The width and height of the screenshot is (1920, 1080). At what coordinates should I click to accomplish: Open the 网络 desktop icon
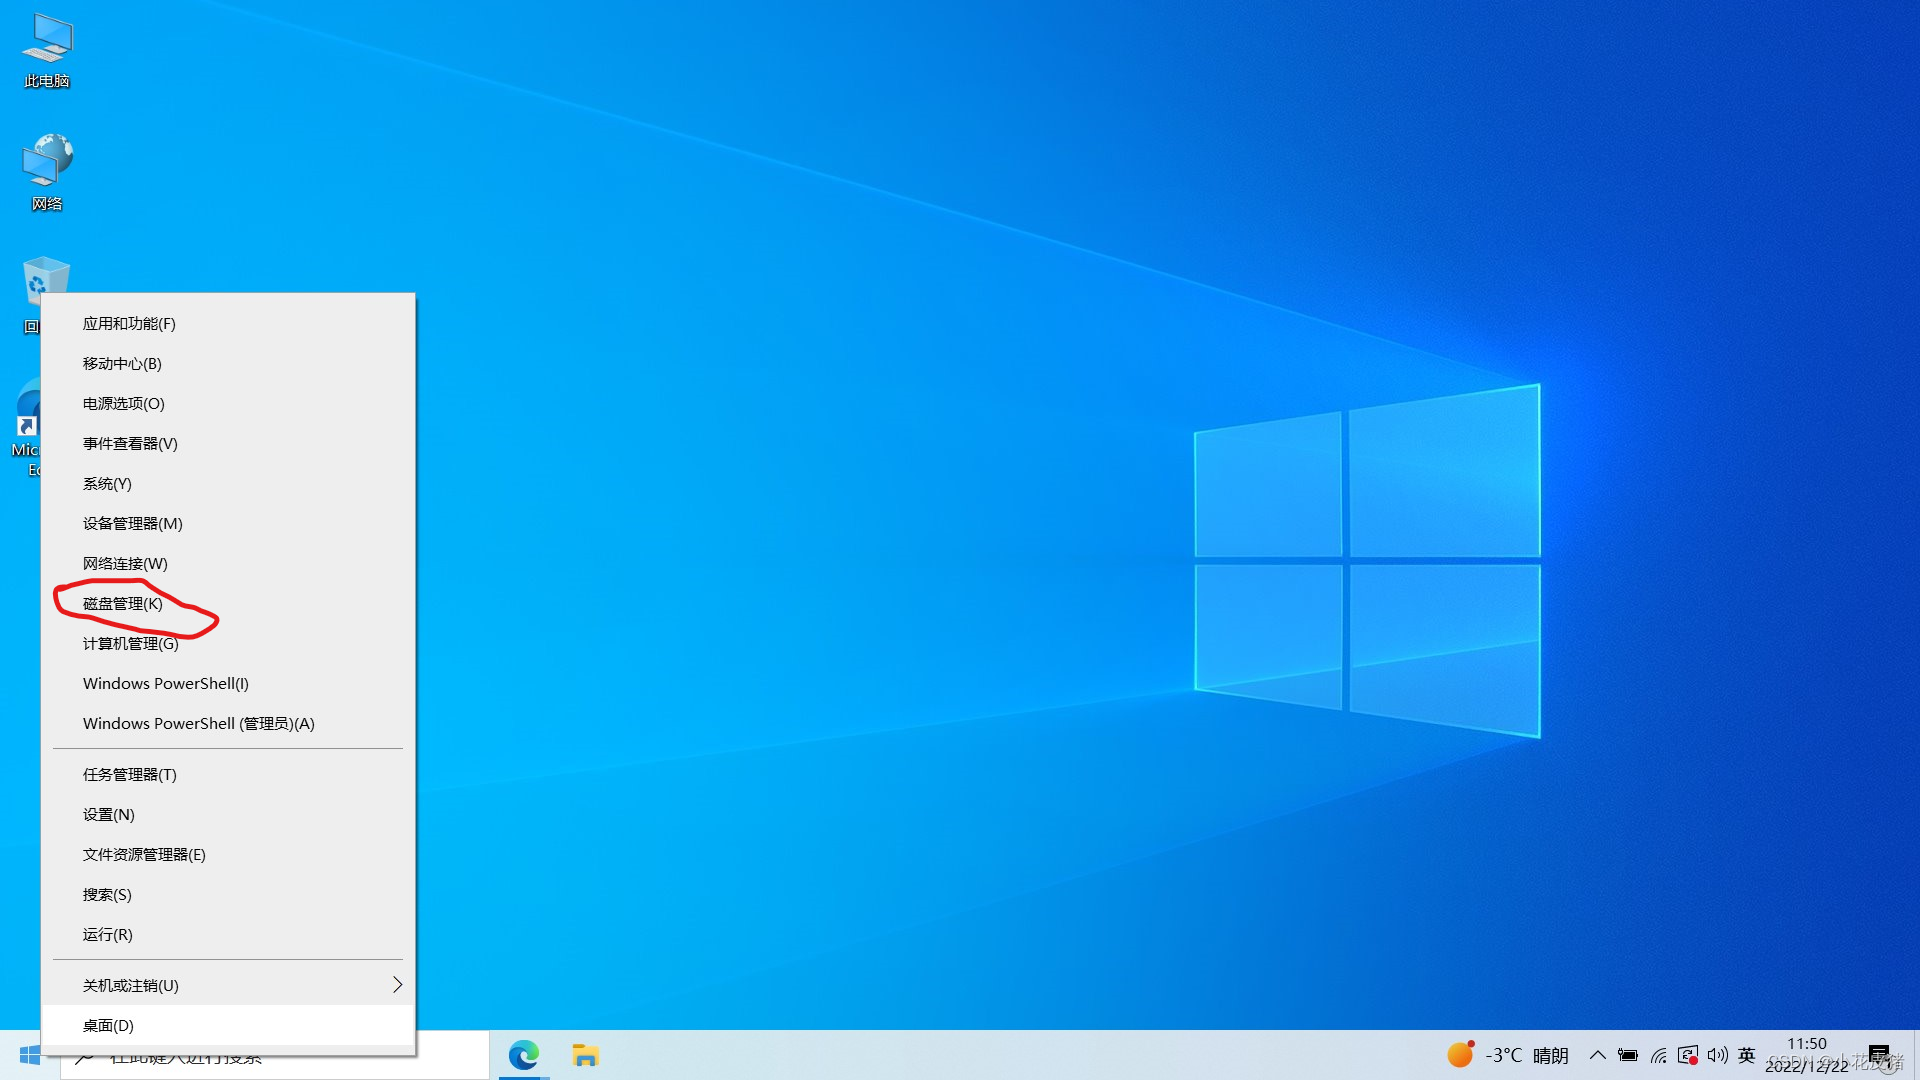pos(47,172)
